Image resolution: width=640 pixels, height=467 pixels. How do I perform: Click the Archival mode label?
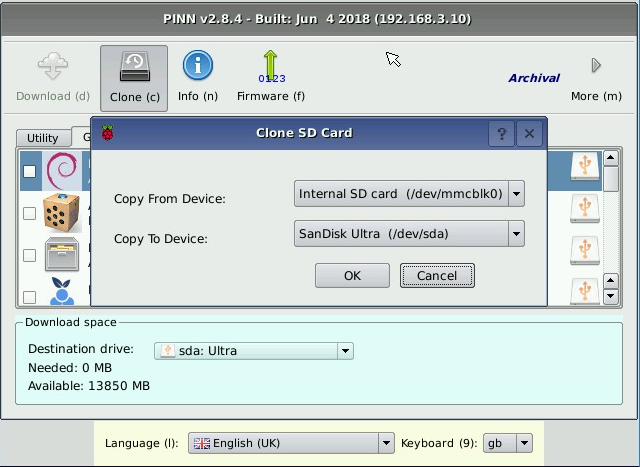click(534, 78)
